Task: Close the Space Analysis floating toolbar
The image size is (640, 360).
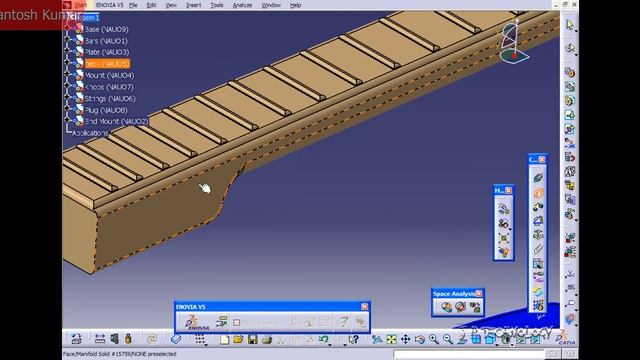Action: (479, 293)
